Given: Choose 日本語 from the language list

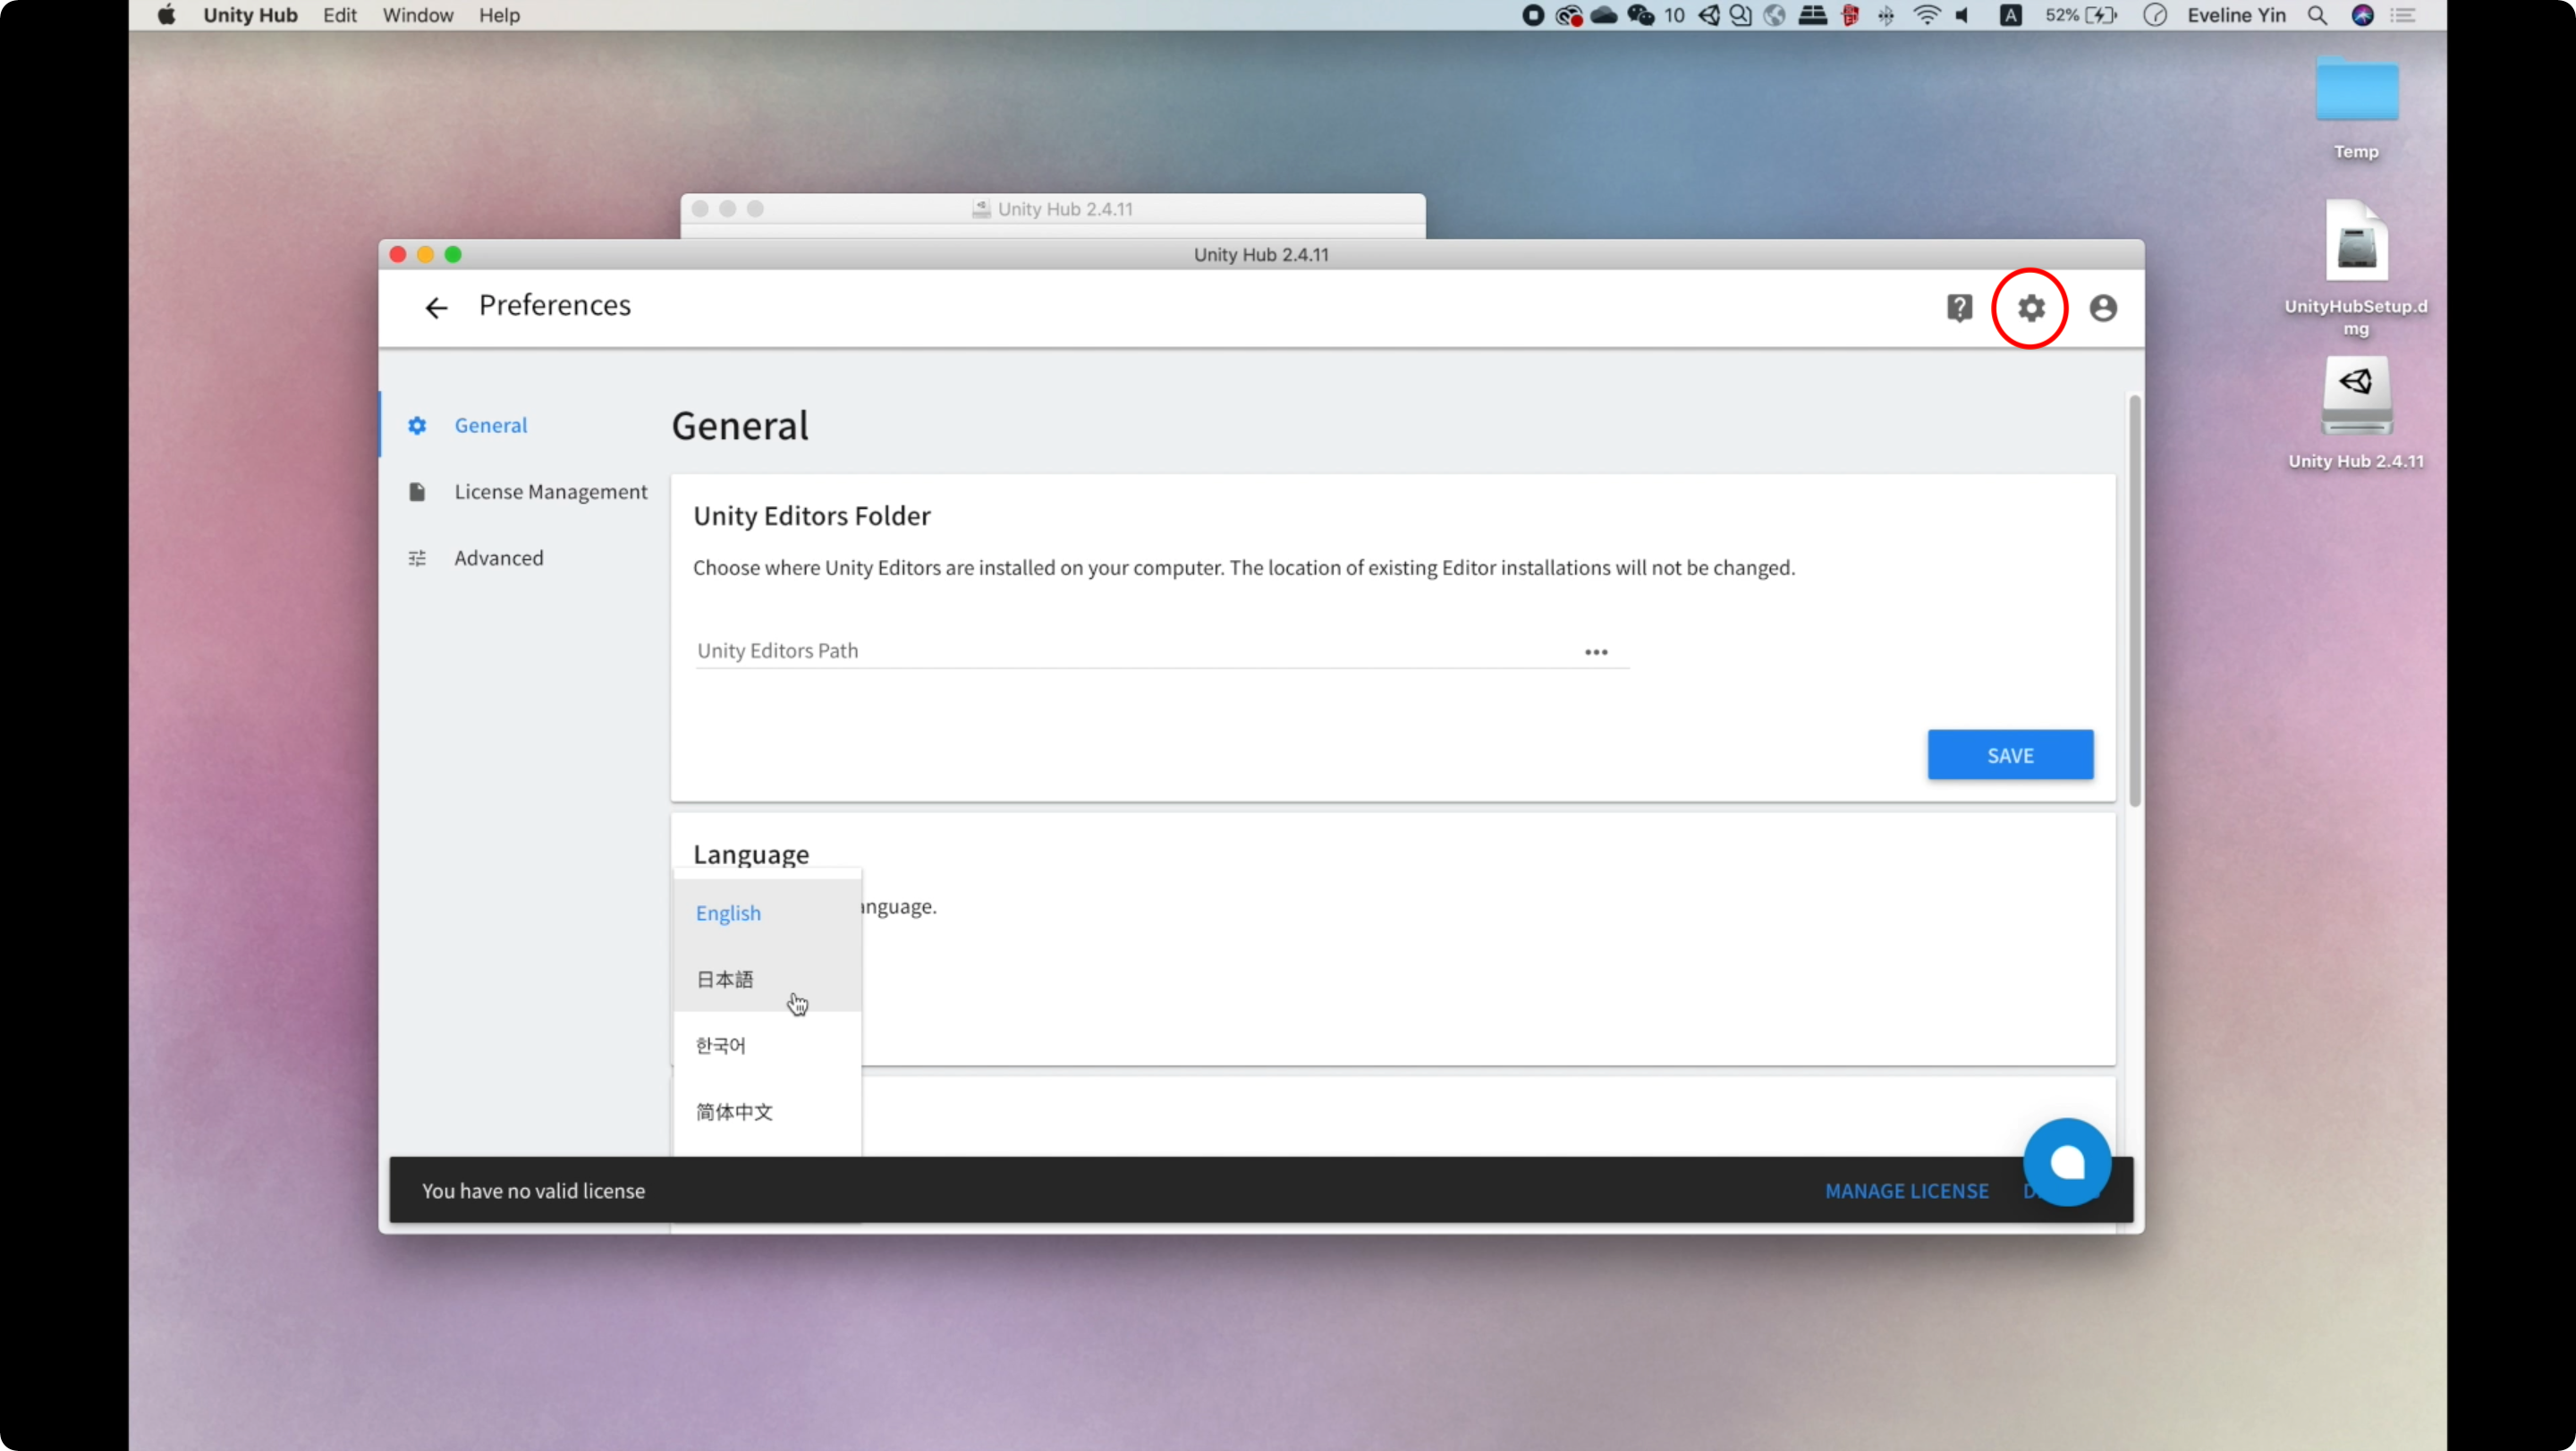Looking at the screenshot, I should click(x=725, y=979).
